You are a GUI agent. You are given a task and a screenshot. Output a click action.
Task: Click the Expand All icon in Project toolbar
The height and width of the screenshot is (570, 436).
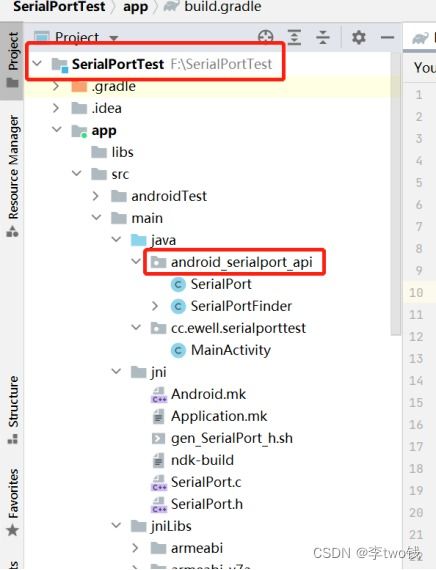tap(294, 37)
